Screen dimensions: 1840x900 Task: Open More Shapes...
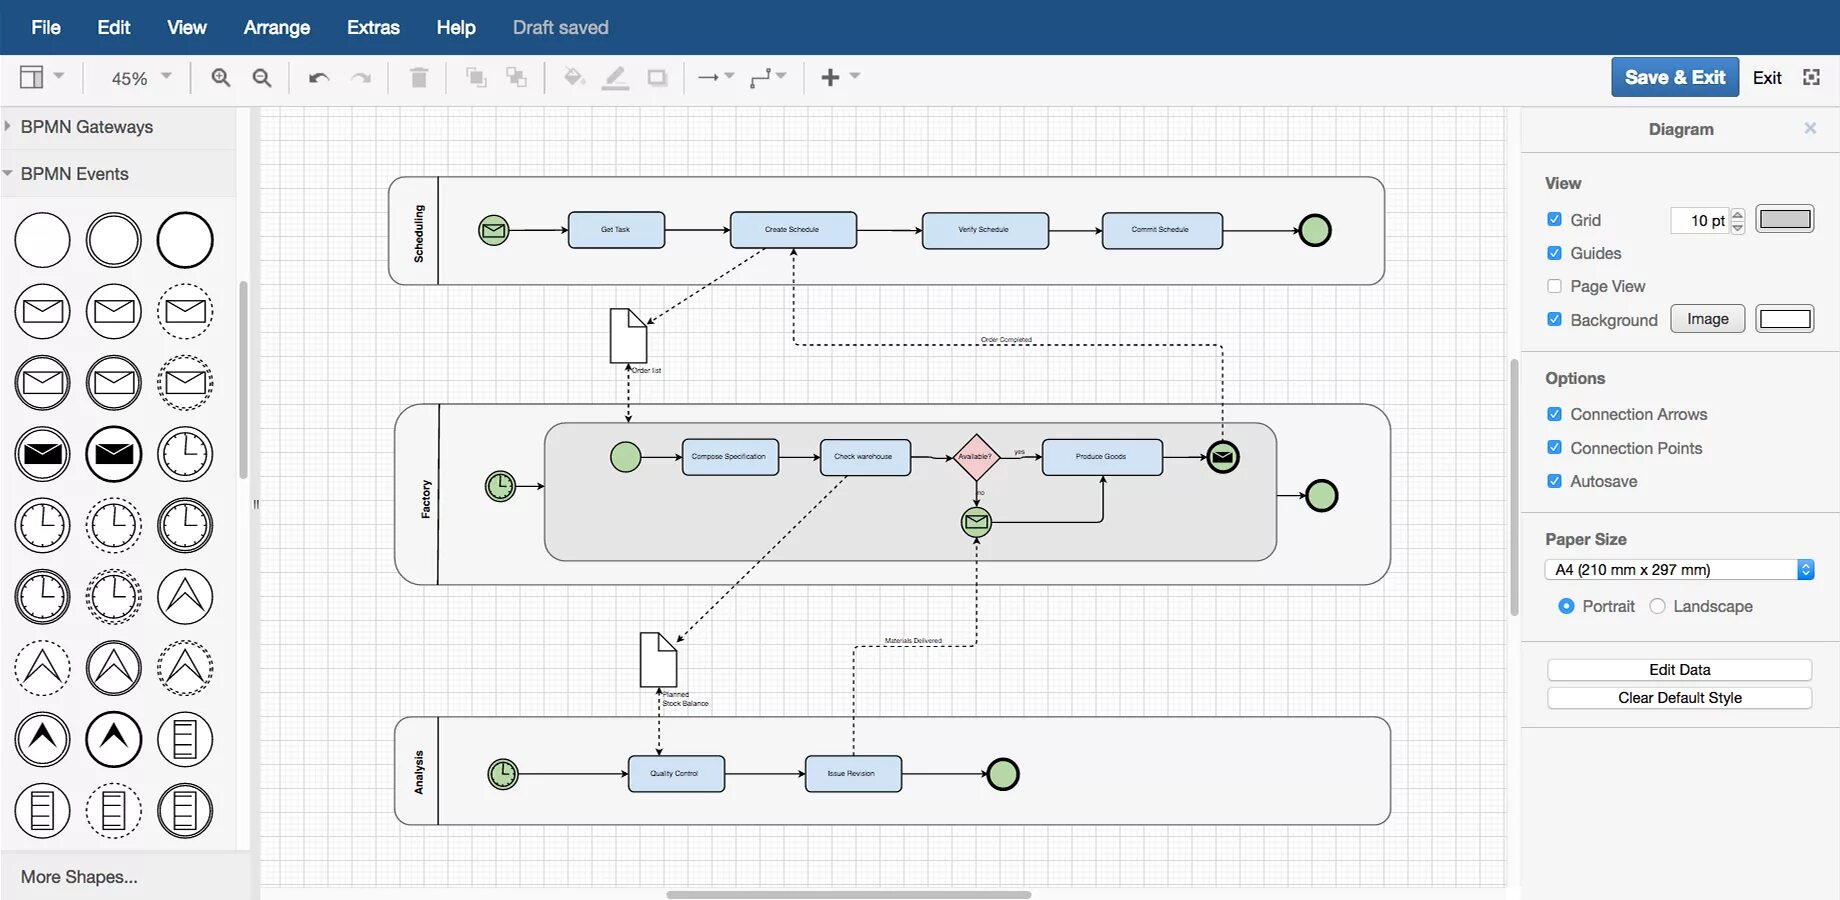point(80,877)
